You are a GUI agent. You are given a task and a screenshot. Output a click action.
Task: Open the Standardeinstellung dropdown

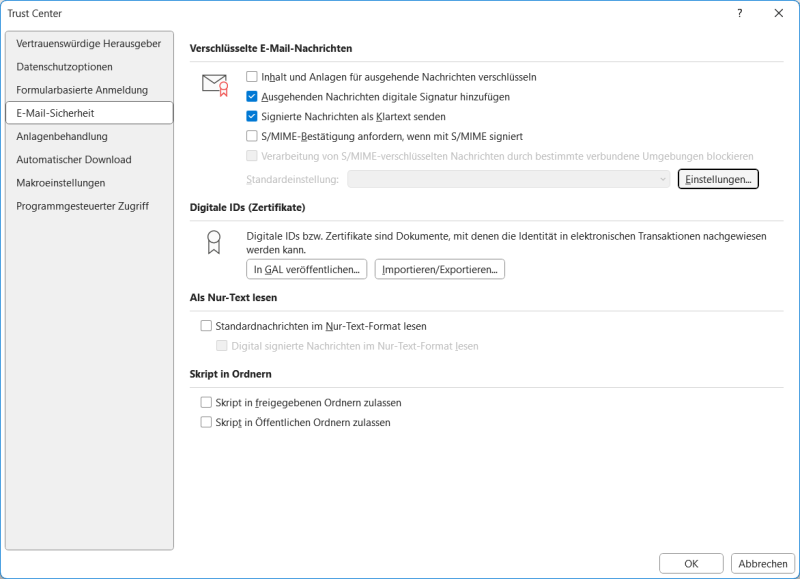tap(508, 179)
